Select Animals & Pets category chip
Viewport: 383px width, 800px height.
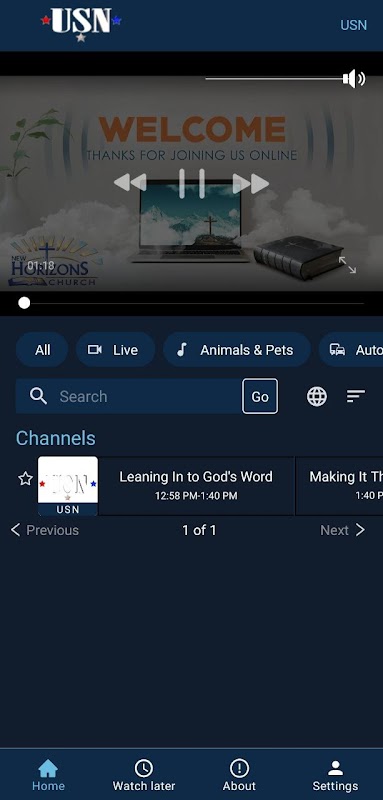point(237,349)
